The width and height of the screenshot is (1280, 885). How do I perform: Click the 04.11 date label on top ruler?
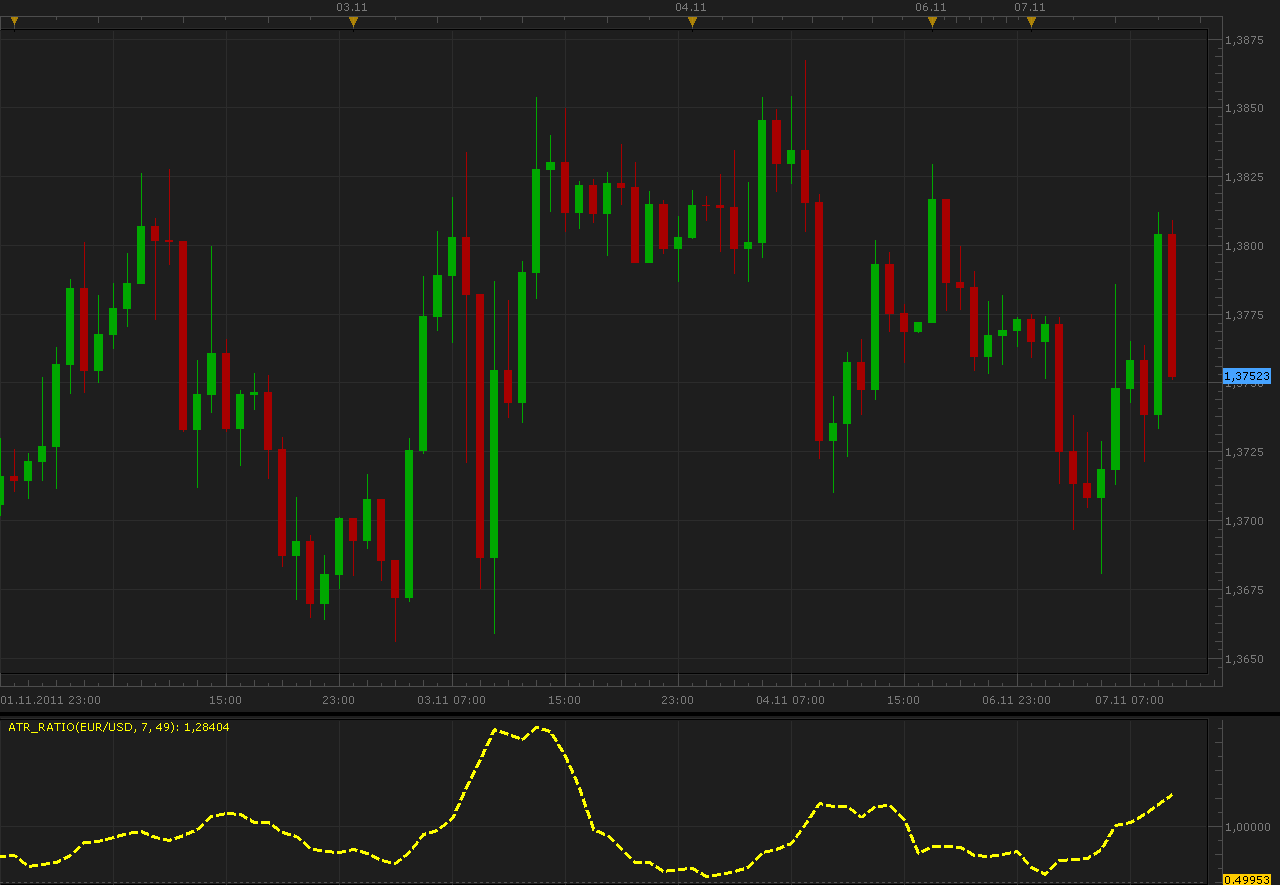(x=691, y=7)
